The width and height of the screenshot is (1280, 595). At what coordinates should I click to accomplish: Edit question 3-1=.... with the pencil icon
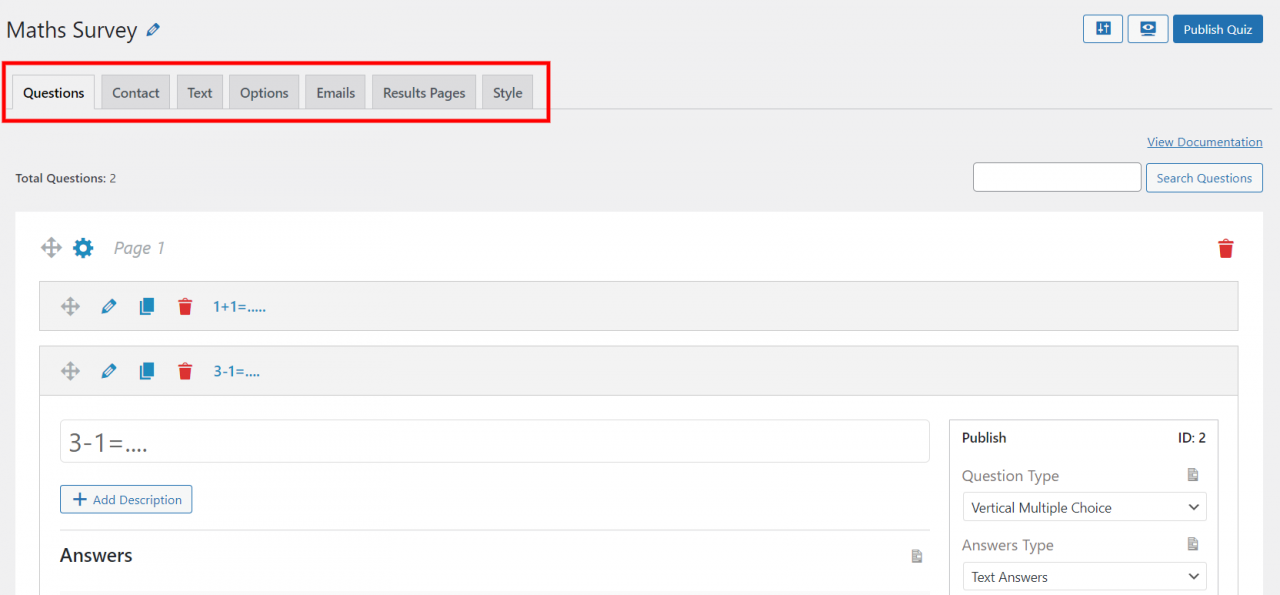pos(109,371)
